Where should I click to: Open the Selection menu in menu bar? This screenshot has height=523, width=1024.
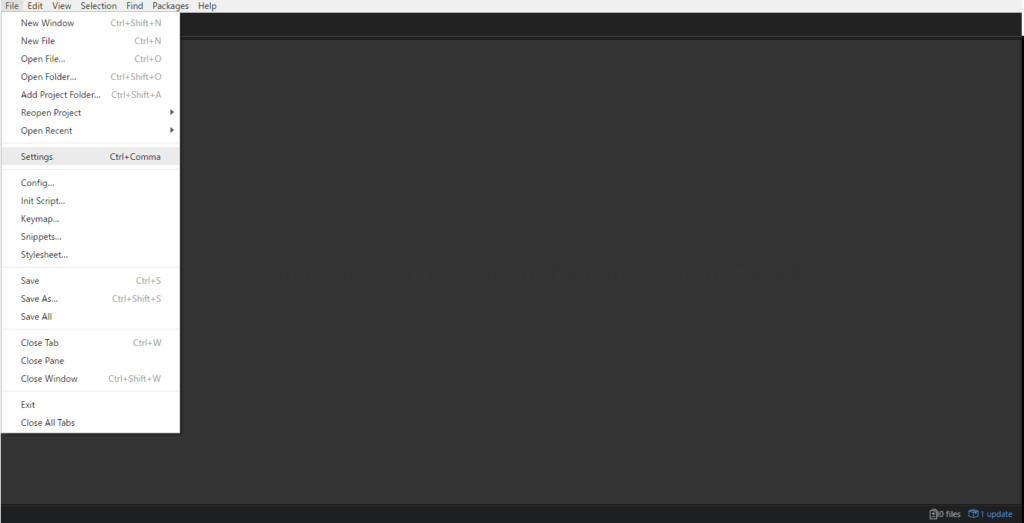coord(99,6)
